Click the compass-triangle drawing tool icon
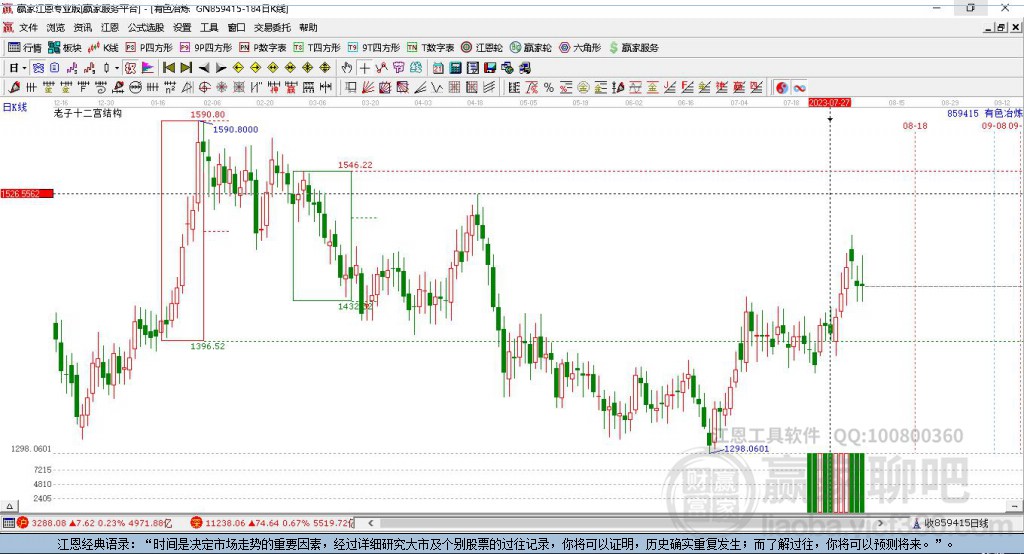This screenshot has height=554, width=1024. click(187, 88)
